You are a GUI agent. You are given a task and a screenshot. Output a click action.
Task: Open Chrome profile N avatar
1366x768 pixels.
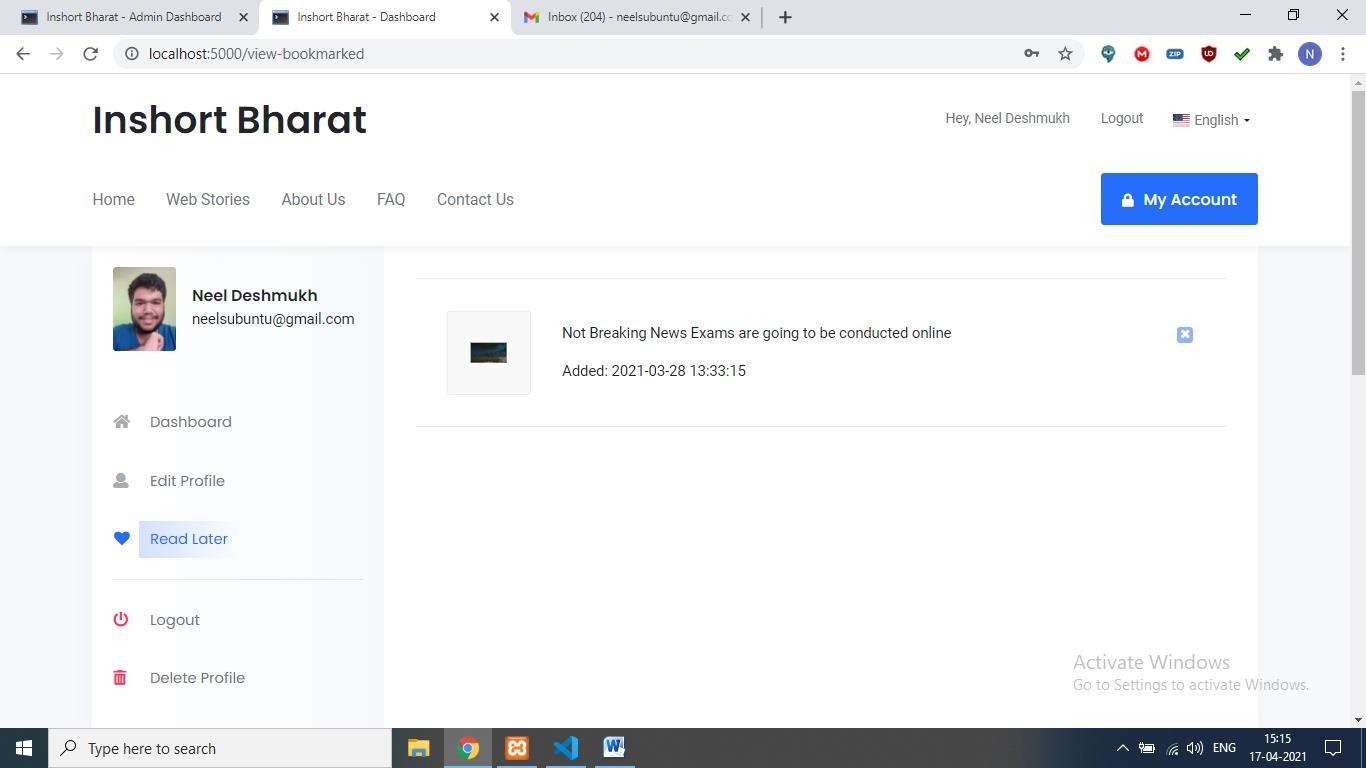click(1310, 54)
